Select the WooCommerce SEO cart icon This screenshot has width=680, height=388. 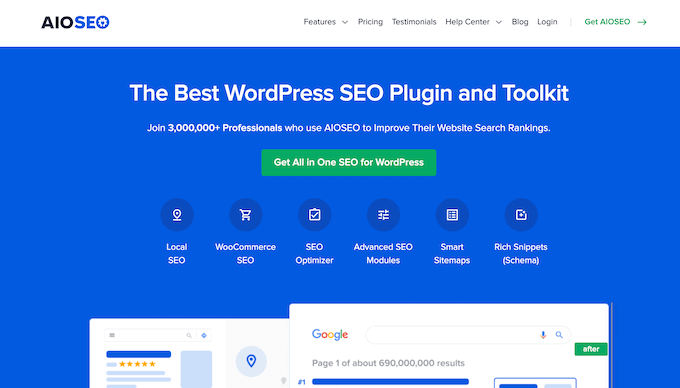click(245, 215)
